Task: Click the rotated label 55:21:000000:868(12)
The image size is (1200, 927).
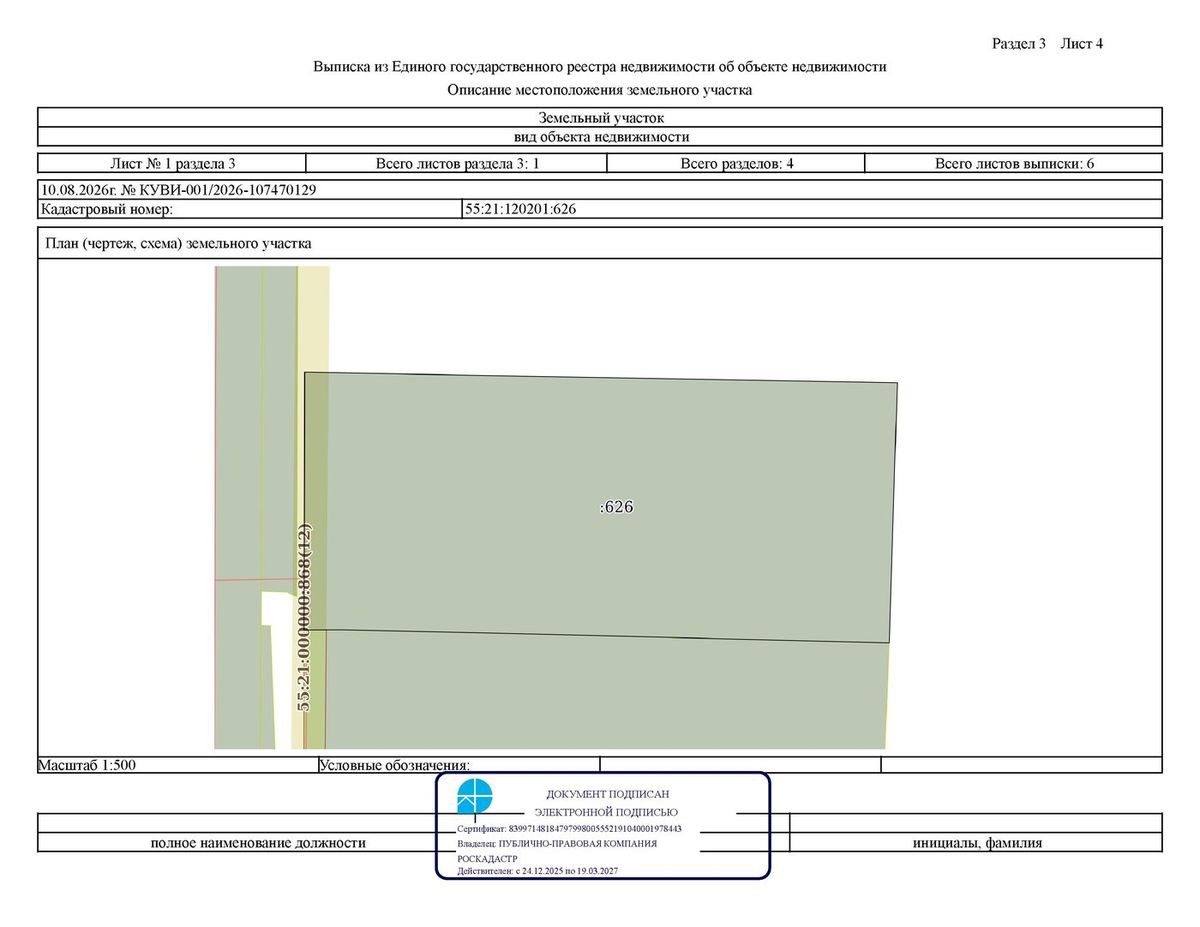Action: [x=306, y=616]
